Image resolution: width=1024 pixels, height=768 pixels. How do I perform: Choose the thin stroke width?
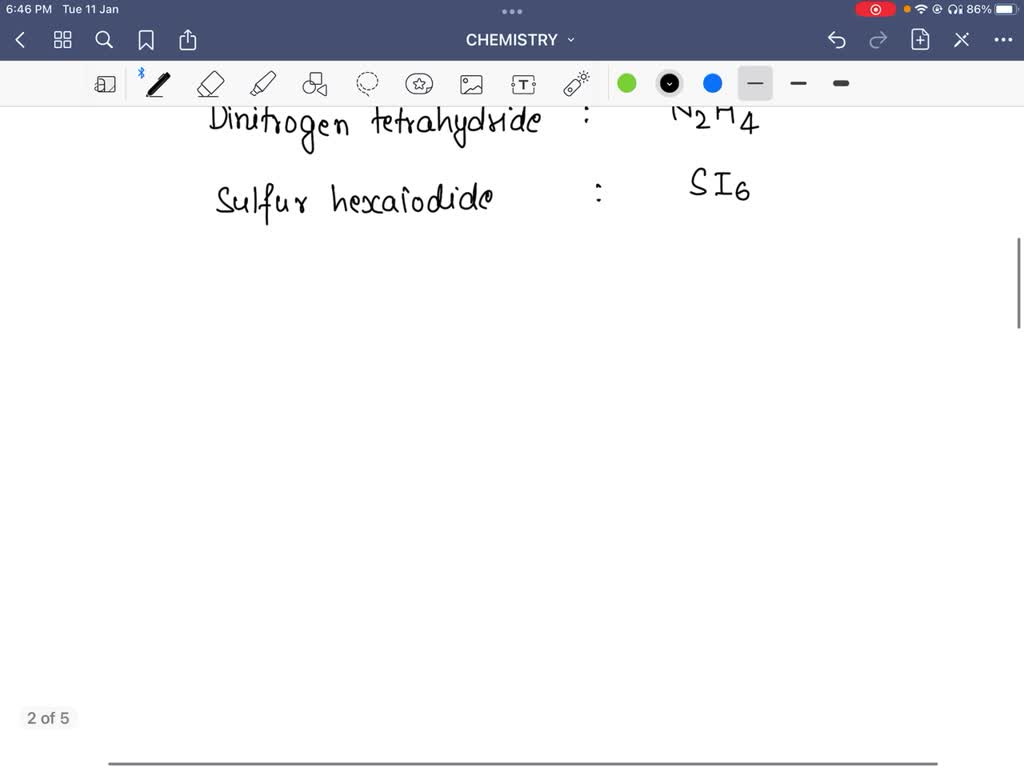point(755,84)
